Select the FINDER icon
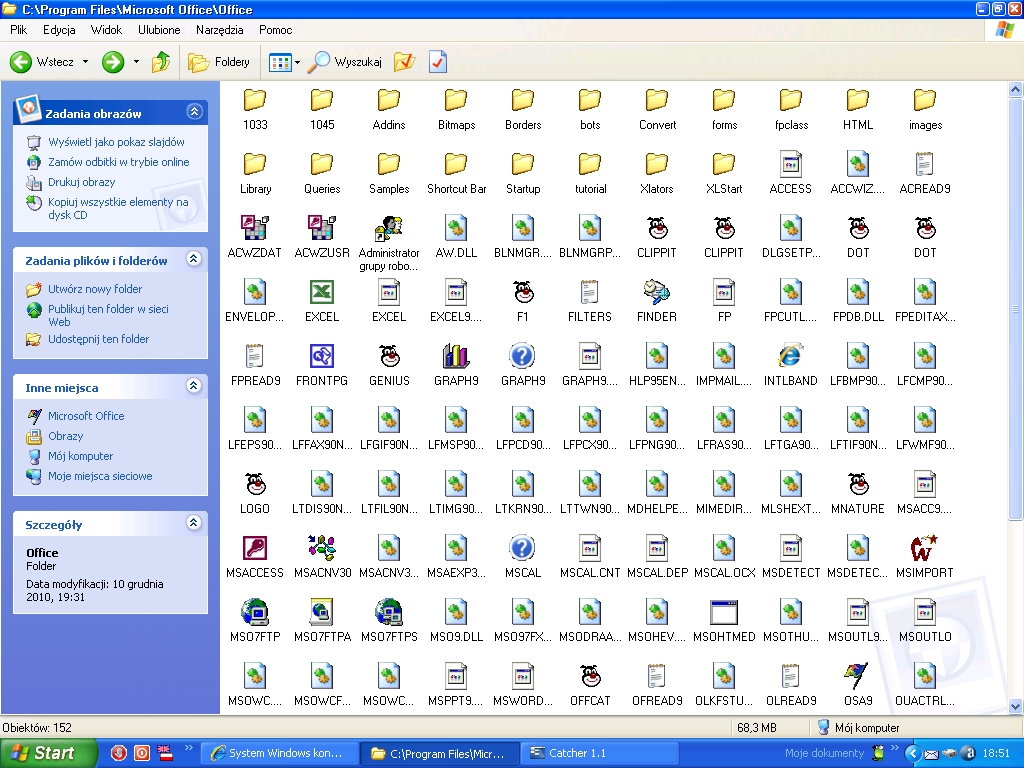This screenshot has height=768, width=1024. coord(656,293)
